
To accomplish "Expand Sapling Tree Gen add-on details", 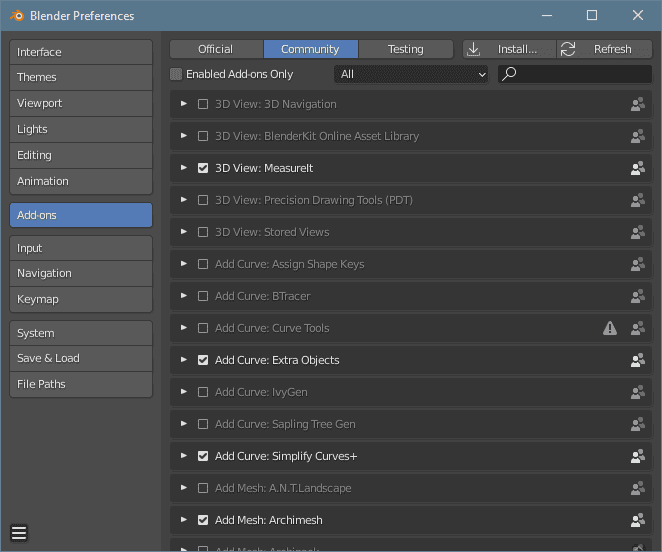I will click(184, 424).
